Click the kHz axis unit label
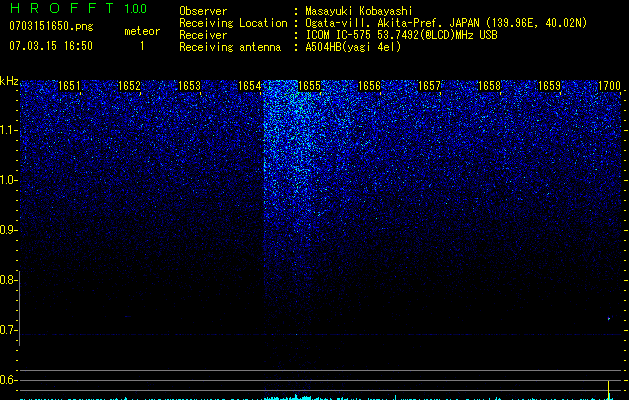 point(9,81)
